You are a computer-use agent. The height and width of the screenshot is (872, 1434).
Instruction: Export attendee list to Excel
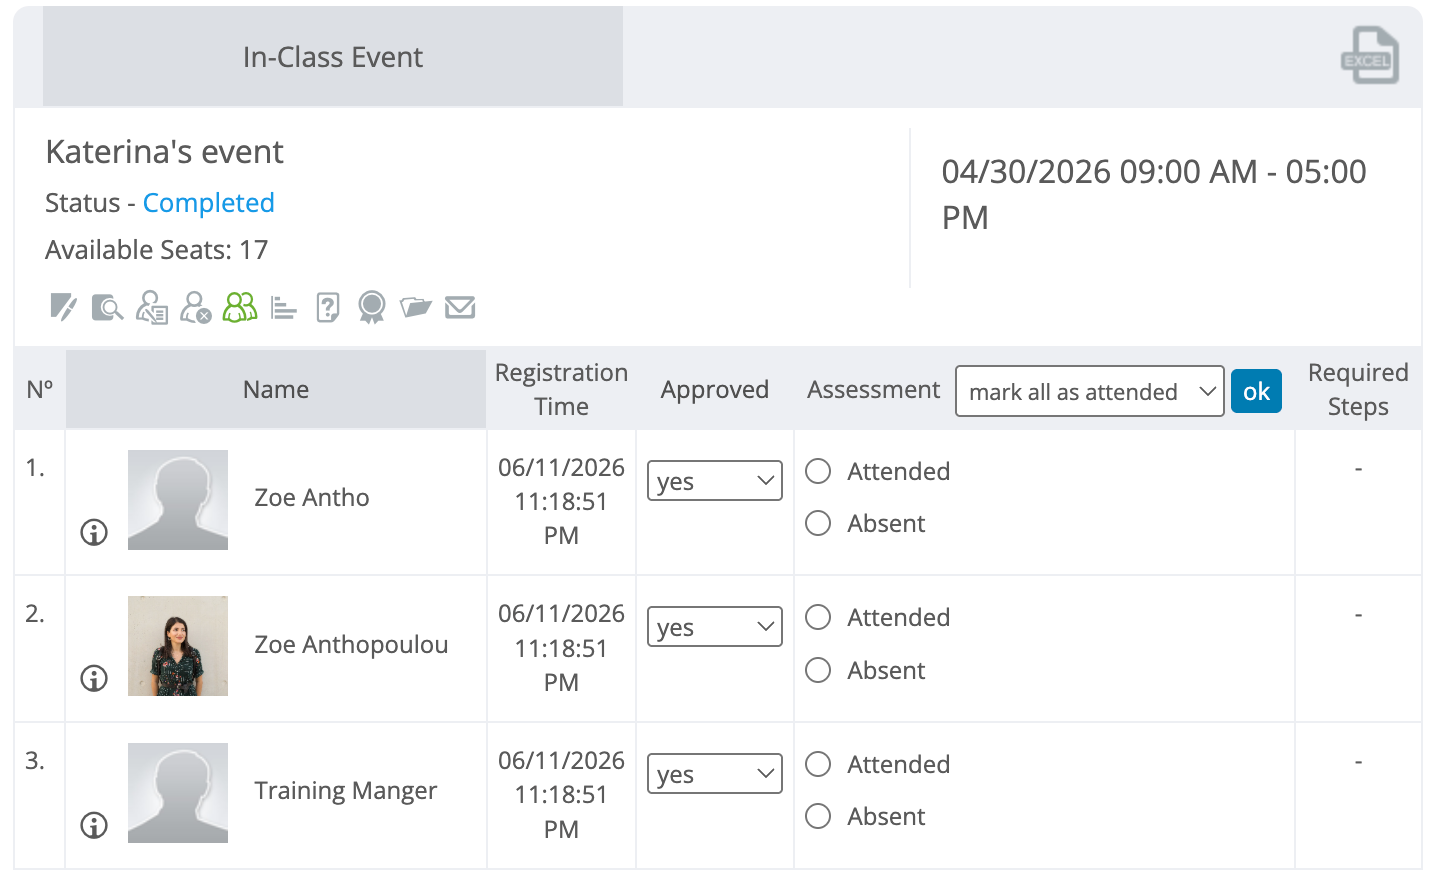coord(1369,55)
